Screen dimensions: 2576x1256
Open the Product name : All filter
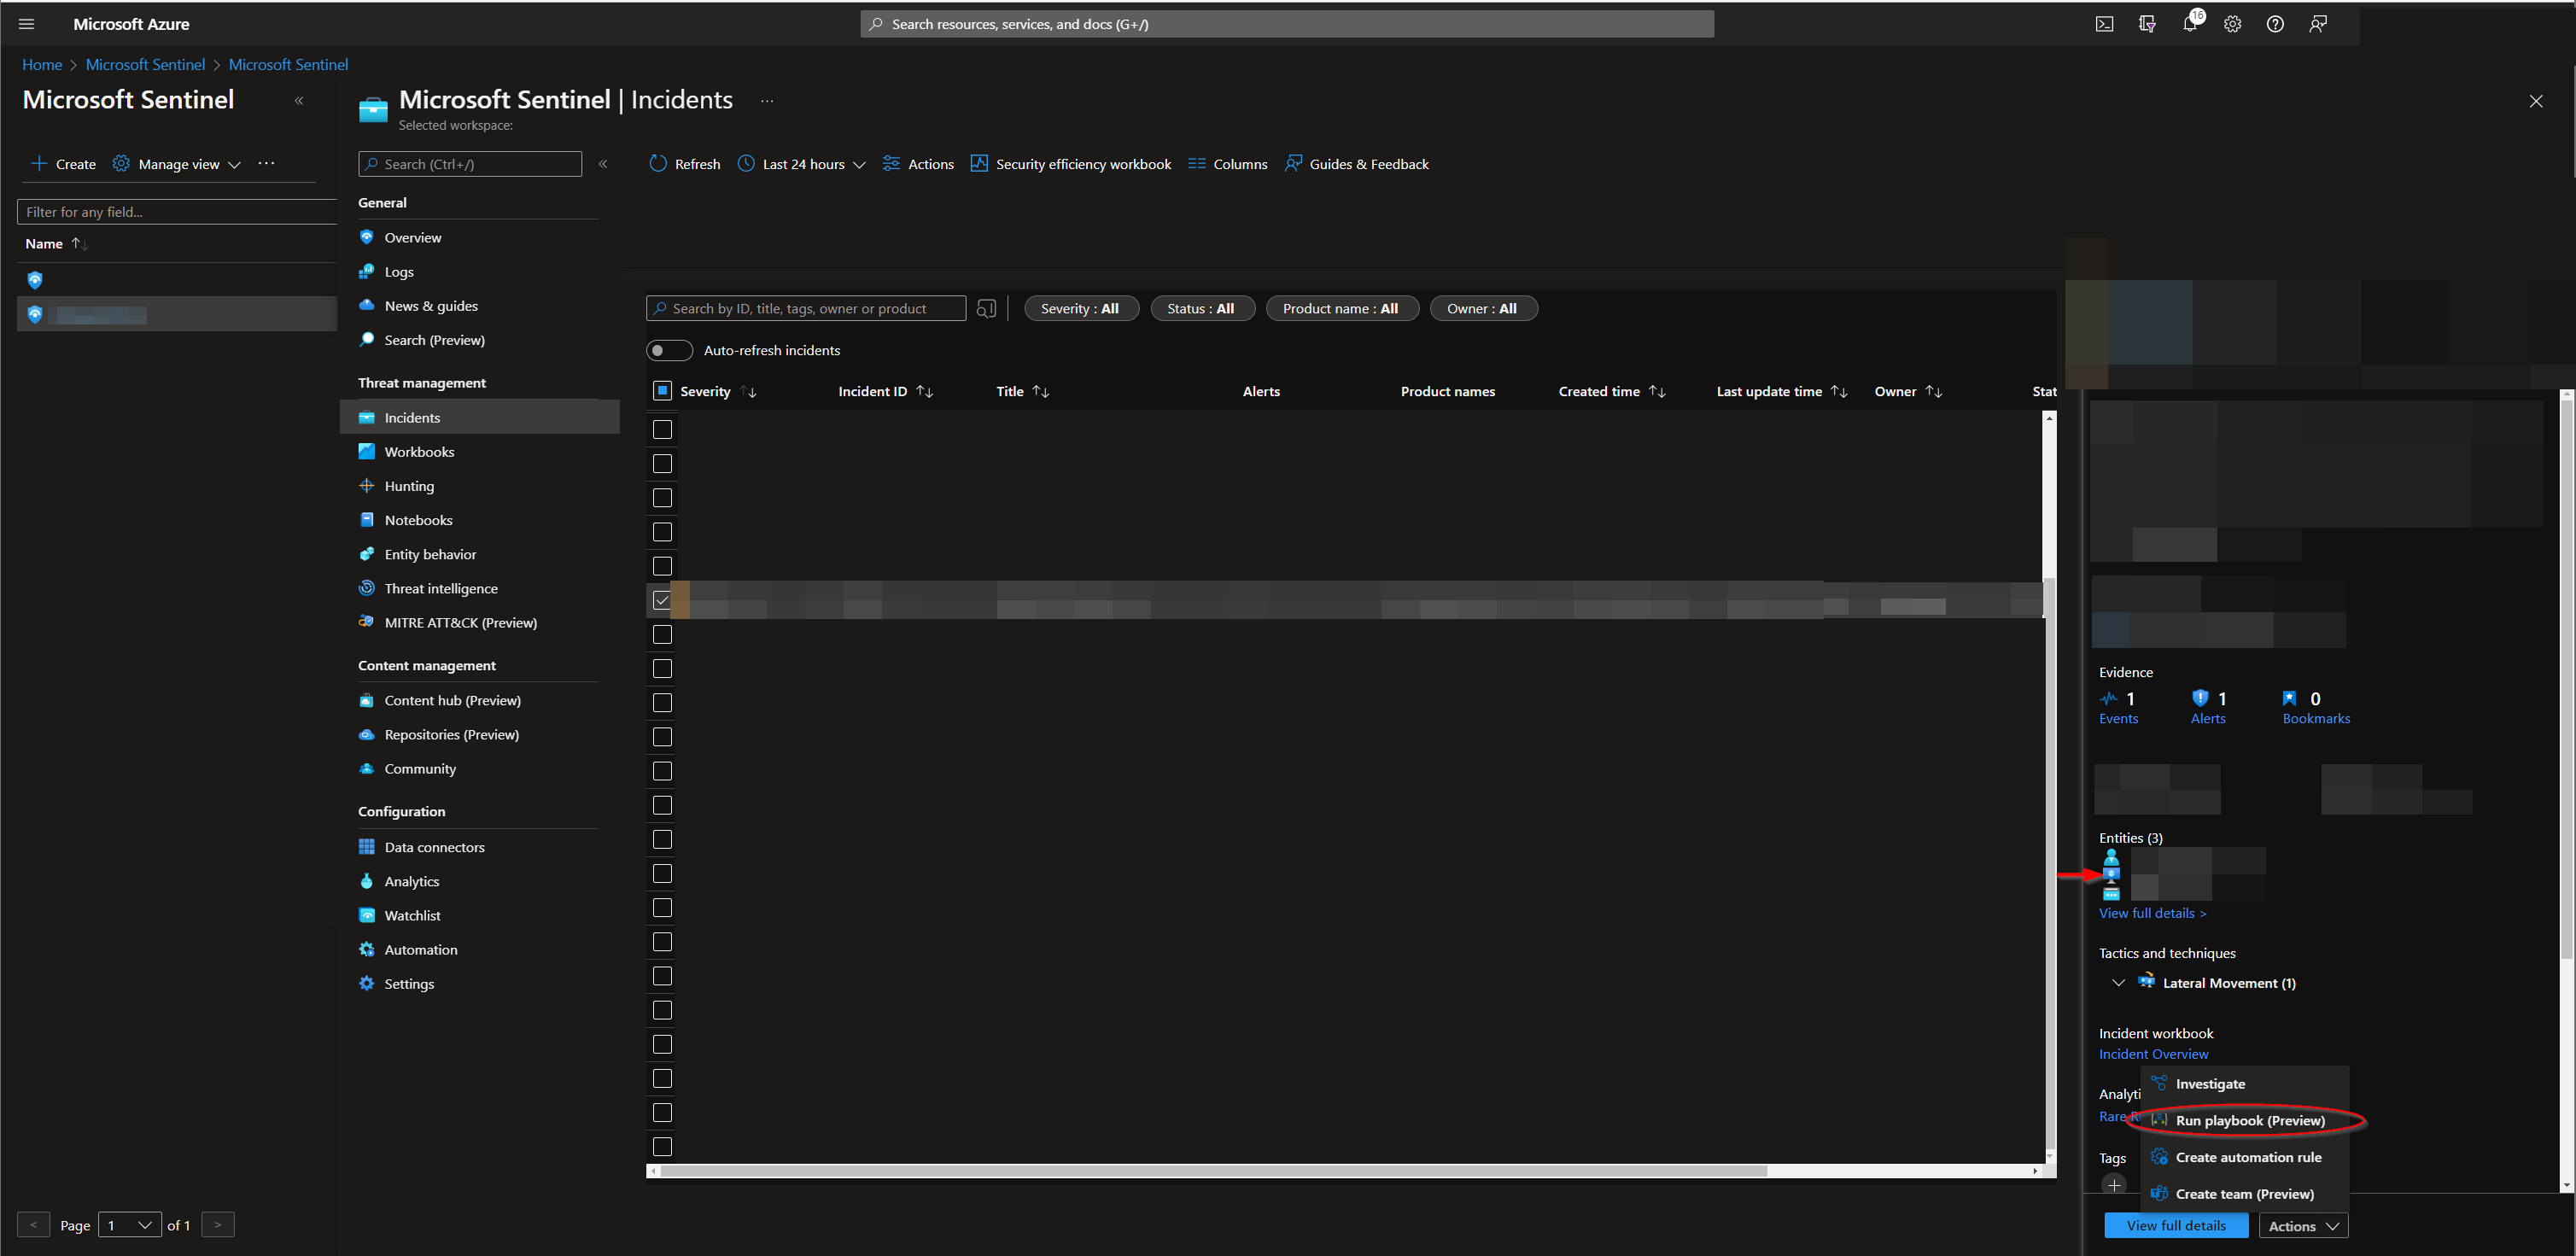click(x=1341, y=308)
